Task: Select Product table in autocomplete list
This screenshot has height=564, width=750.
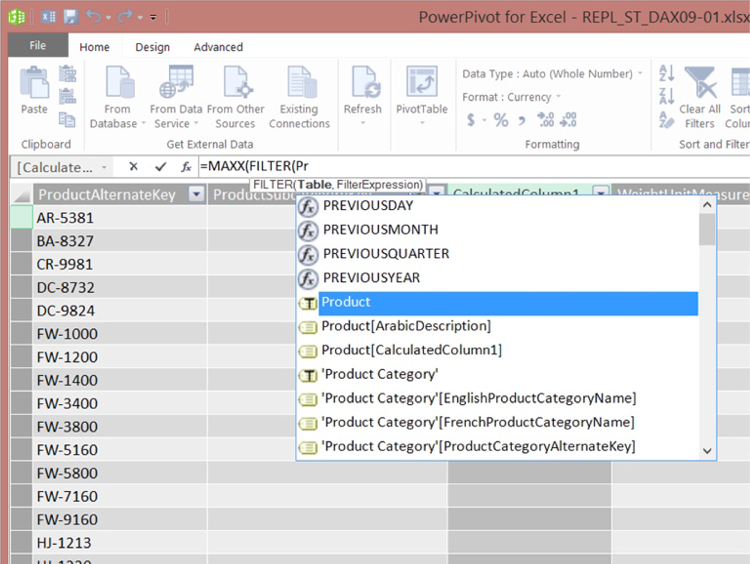Action: click(x=346, y=302)
